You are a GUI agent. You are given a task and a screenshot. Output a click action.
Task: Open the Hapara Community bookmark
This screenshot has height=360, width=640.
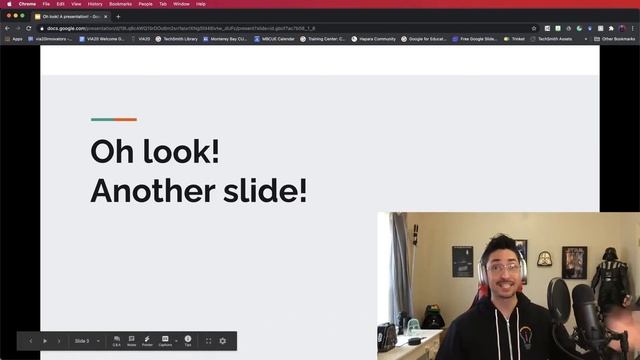[x=373, y=39]
